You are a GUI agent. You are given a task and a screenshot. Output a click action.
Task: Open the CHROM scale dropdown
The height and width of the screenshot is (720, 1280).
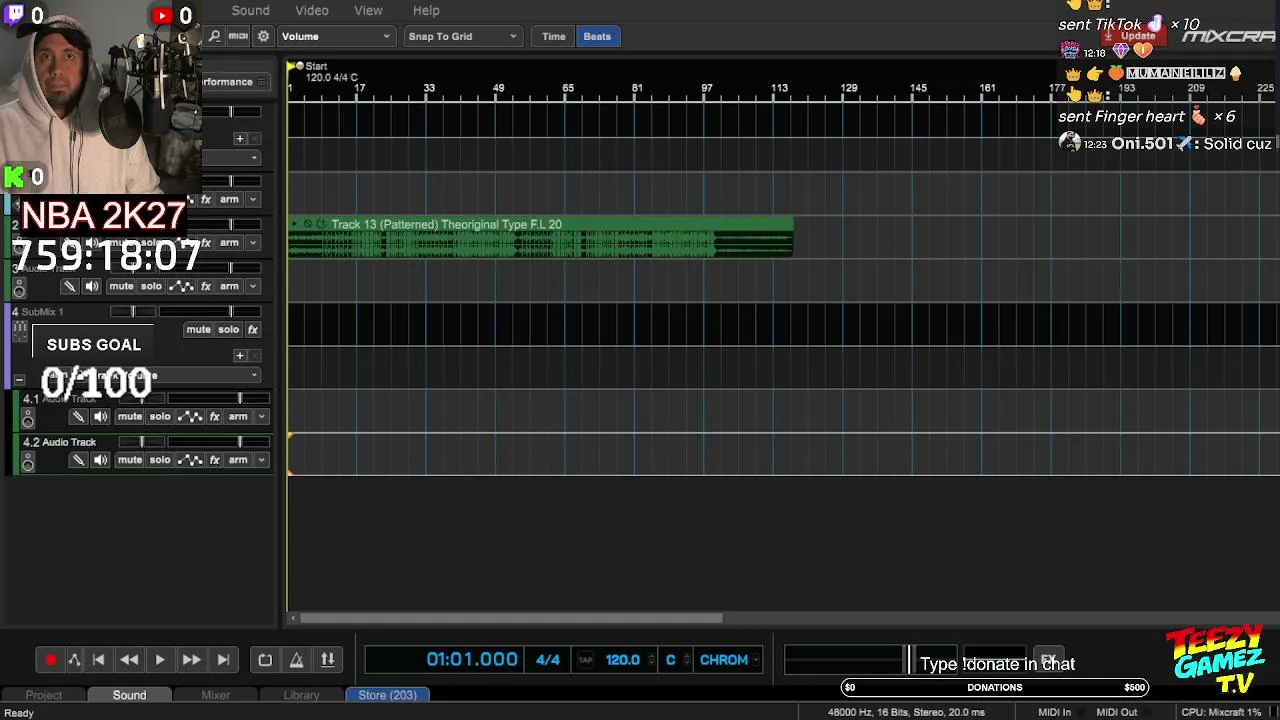tap(729, 660)
